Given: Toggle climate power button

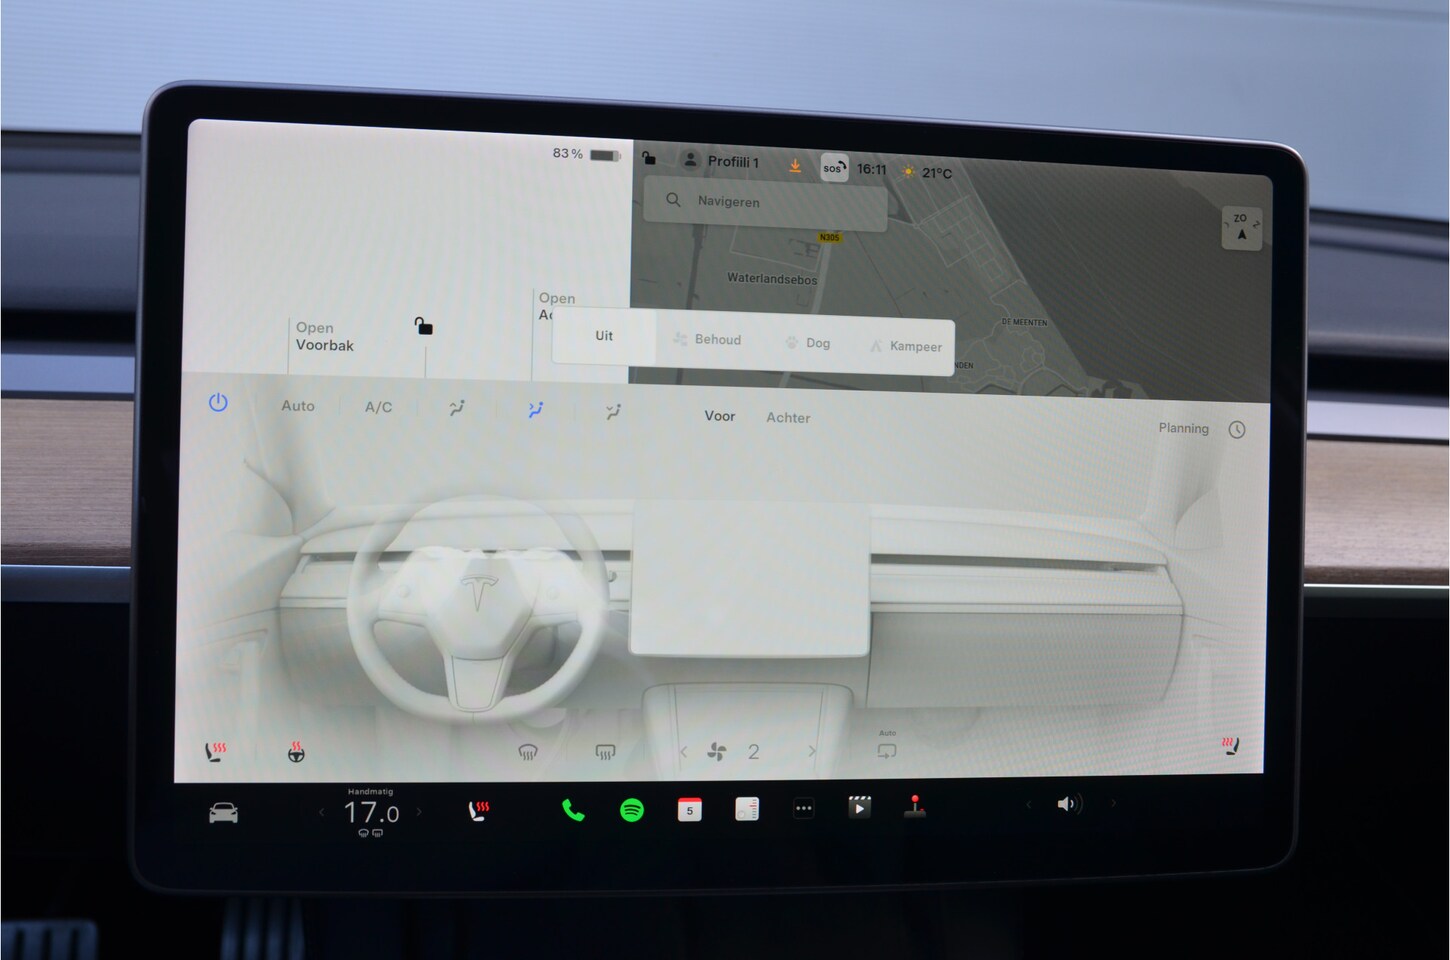Looking at the screenshot, I should tap(218, 403).
